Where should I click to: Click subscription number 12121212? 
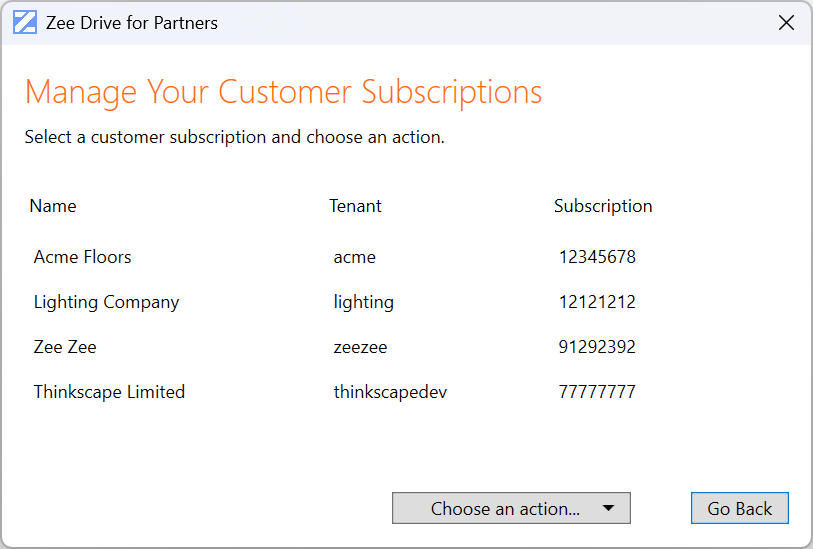pyautogui.click(x=597, y=302)
